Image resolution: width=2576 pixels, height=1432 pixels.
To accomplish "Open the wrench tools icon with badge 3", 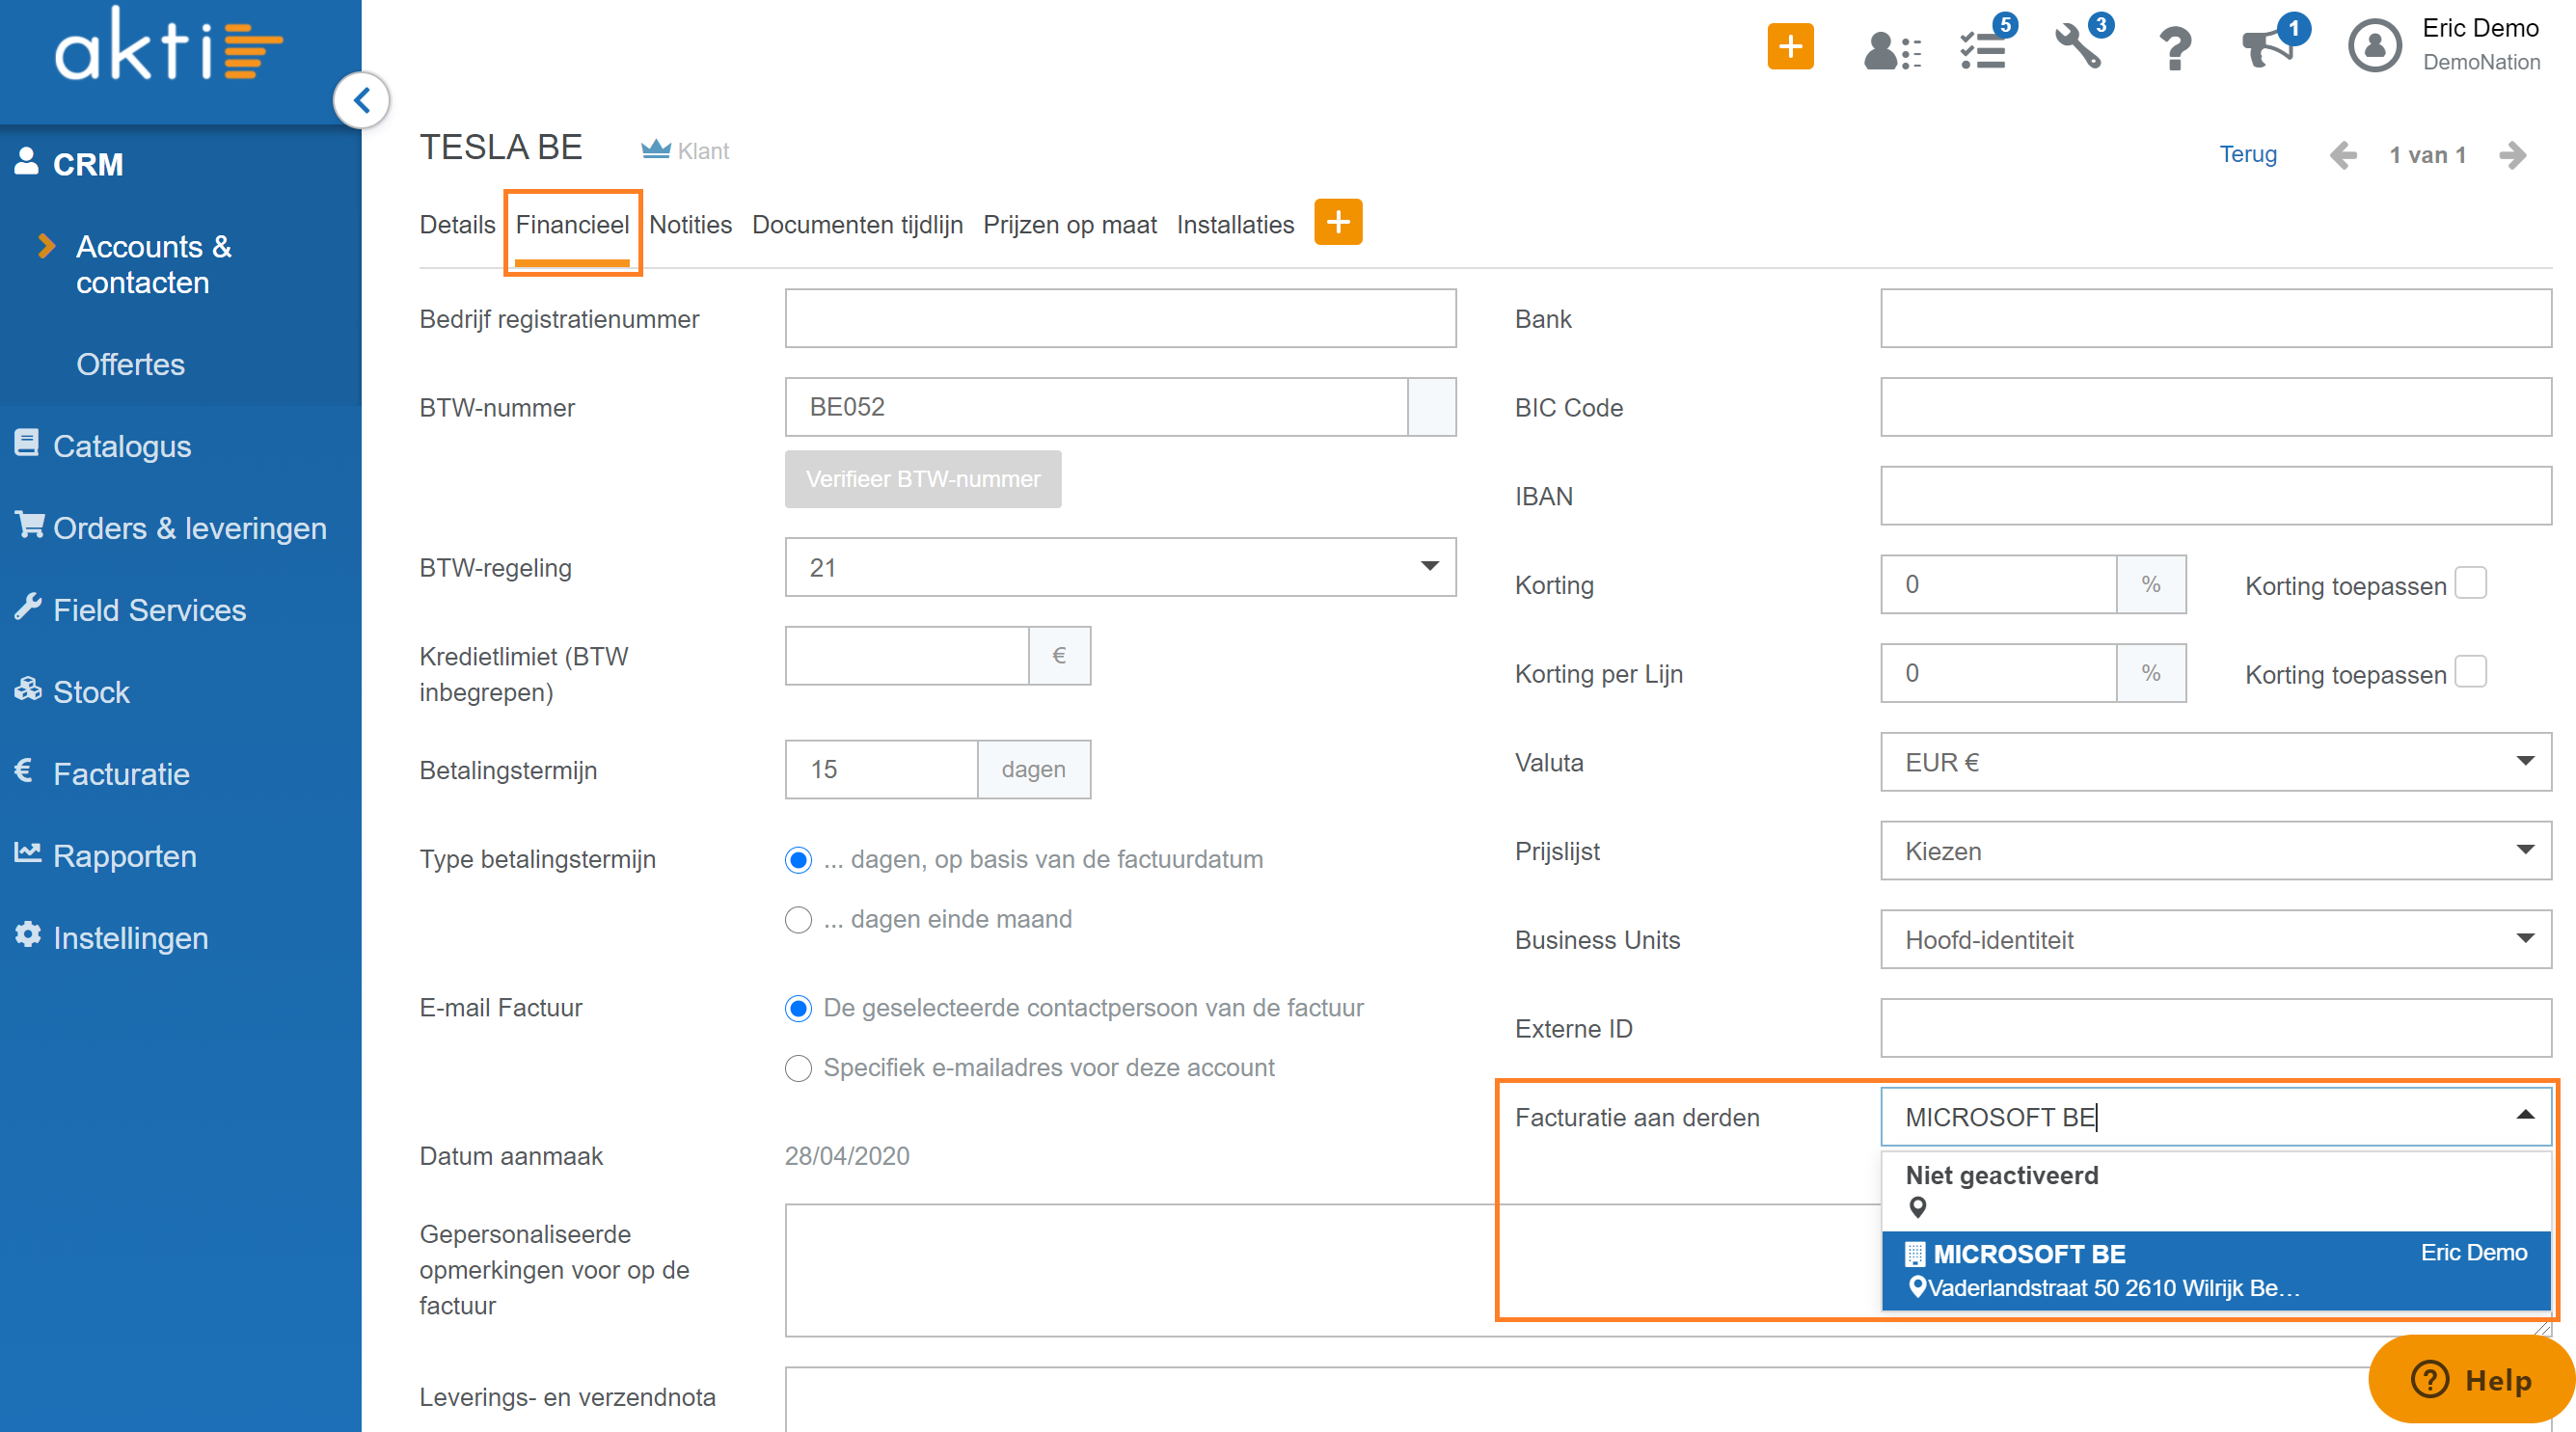I will click(2078, 47).
